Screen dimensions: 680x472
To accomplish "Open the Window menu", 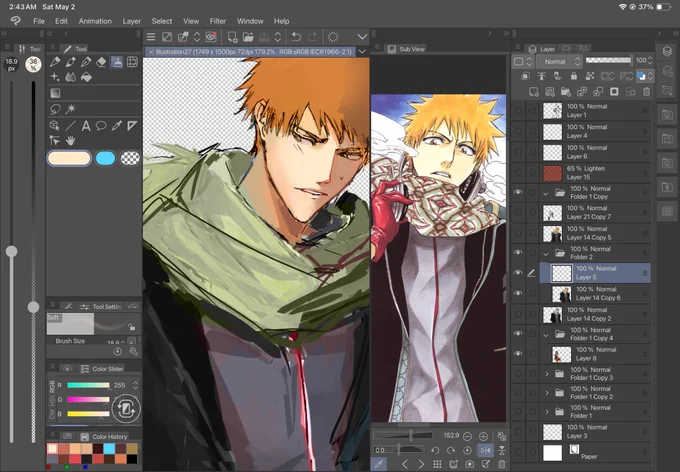I will coord(250,21).
